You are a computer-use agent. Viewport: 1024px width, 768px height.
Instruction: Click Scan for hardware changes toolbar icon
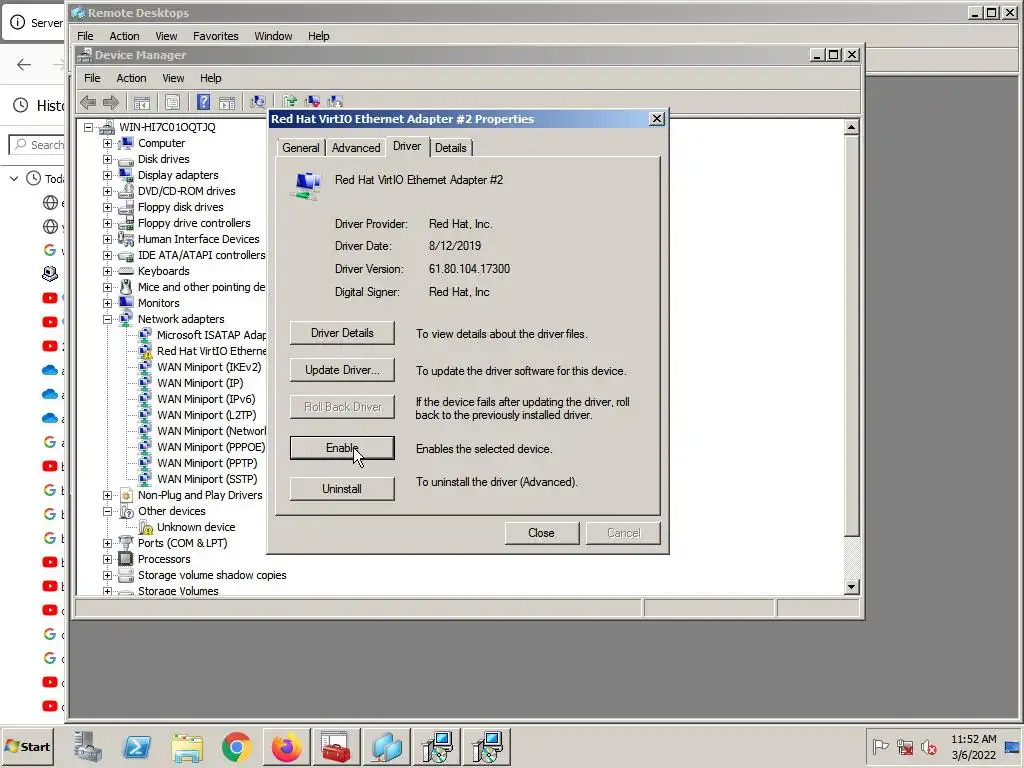coord(258,102)
